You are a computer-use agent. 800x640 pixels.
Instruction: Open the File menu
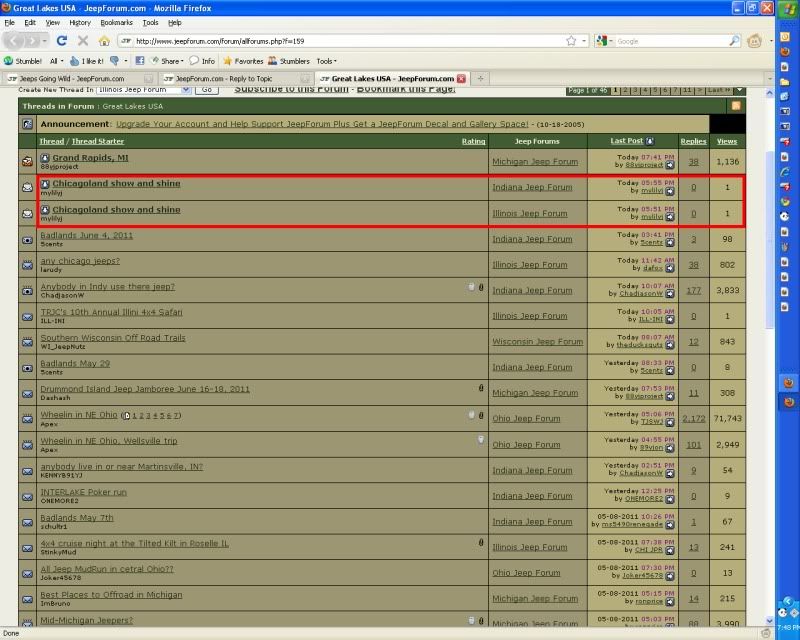pyautogui.click(x=9, y=22)
